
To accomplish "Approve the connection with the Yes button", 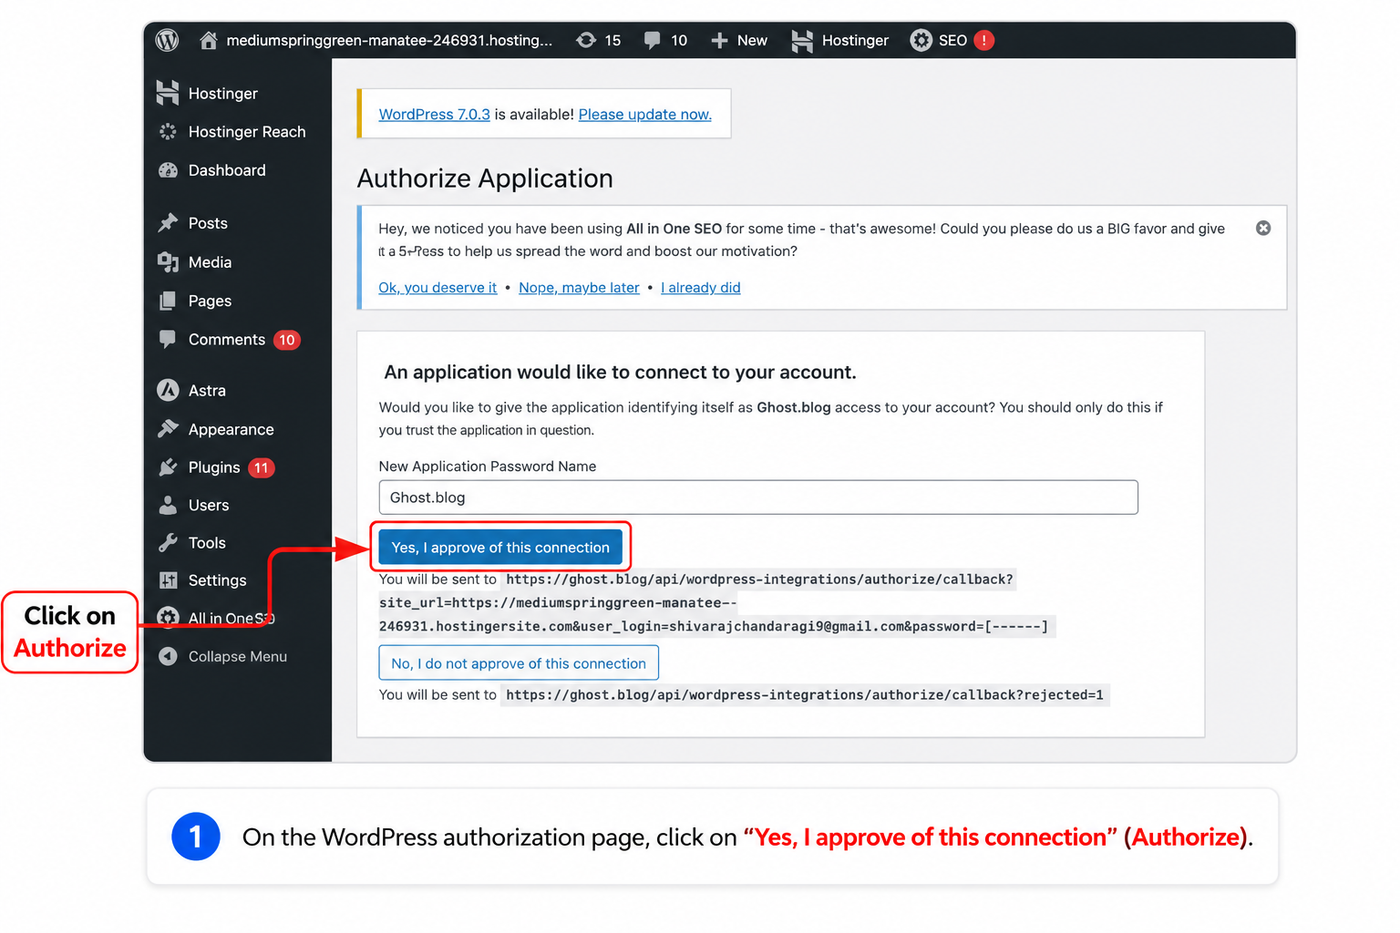I will [500, 547].
